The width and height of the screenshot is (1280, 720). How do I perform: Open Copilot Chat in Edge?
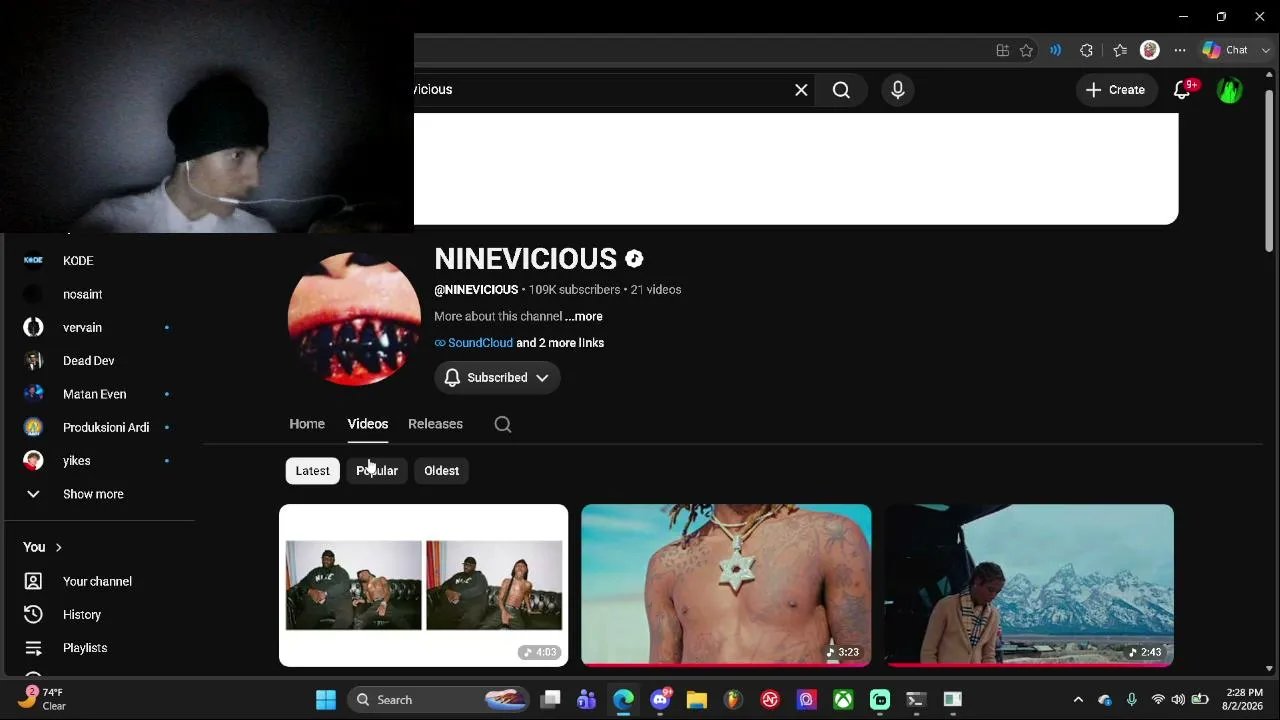[1227, 50]
